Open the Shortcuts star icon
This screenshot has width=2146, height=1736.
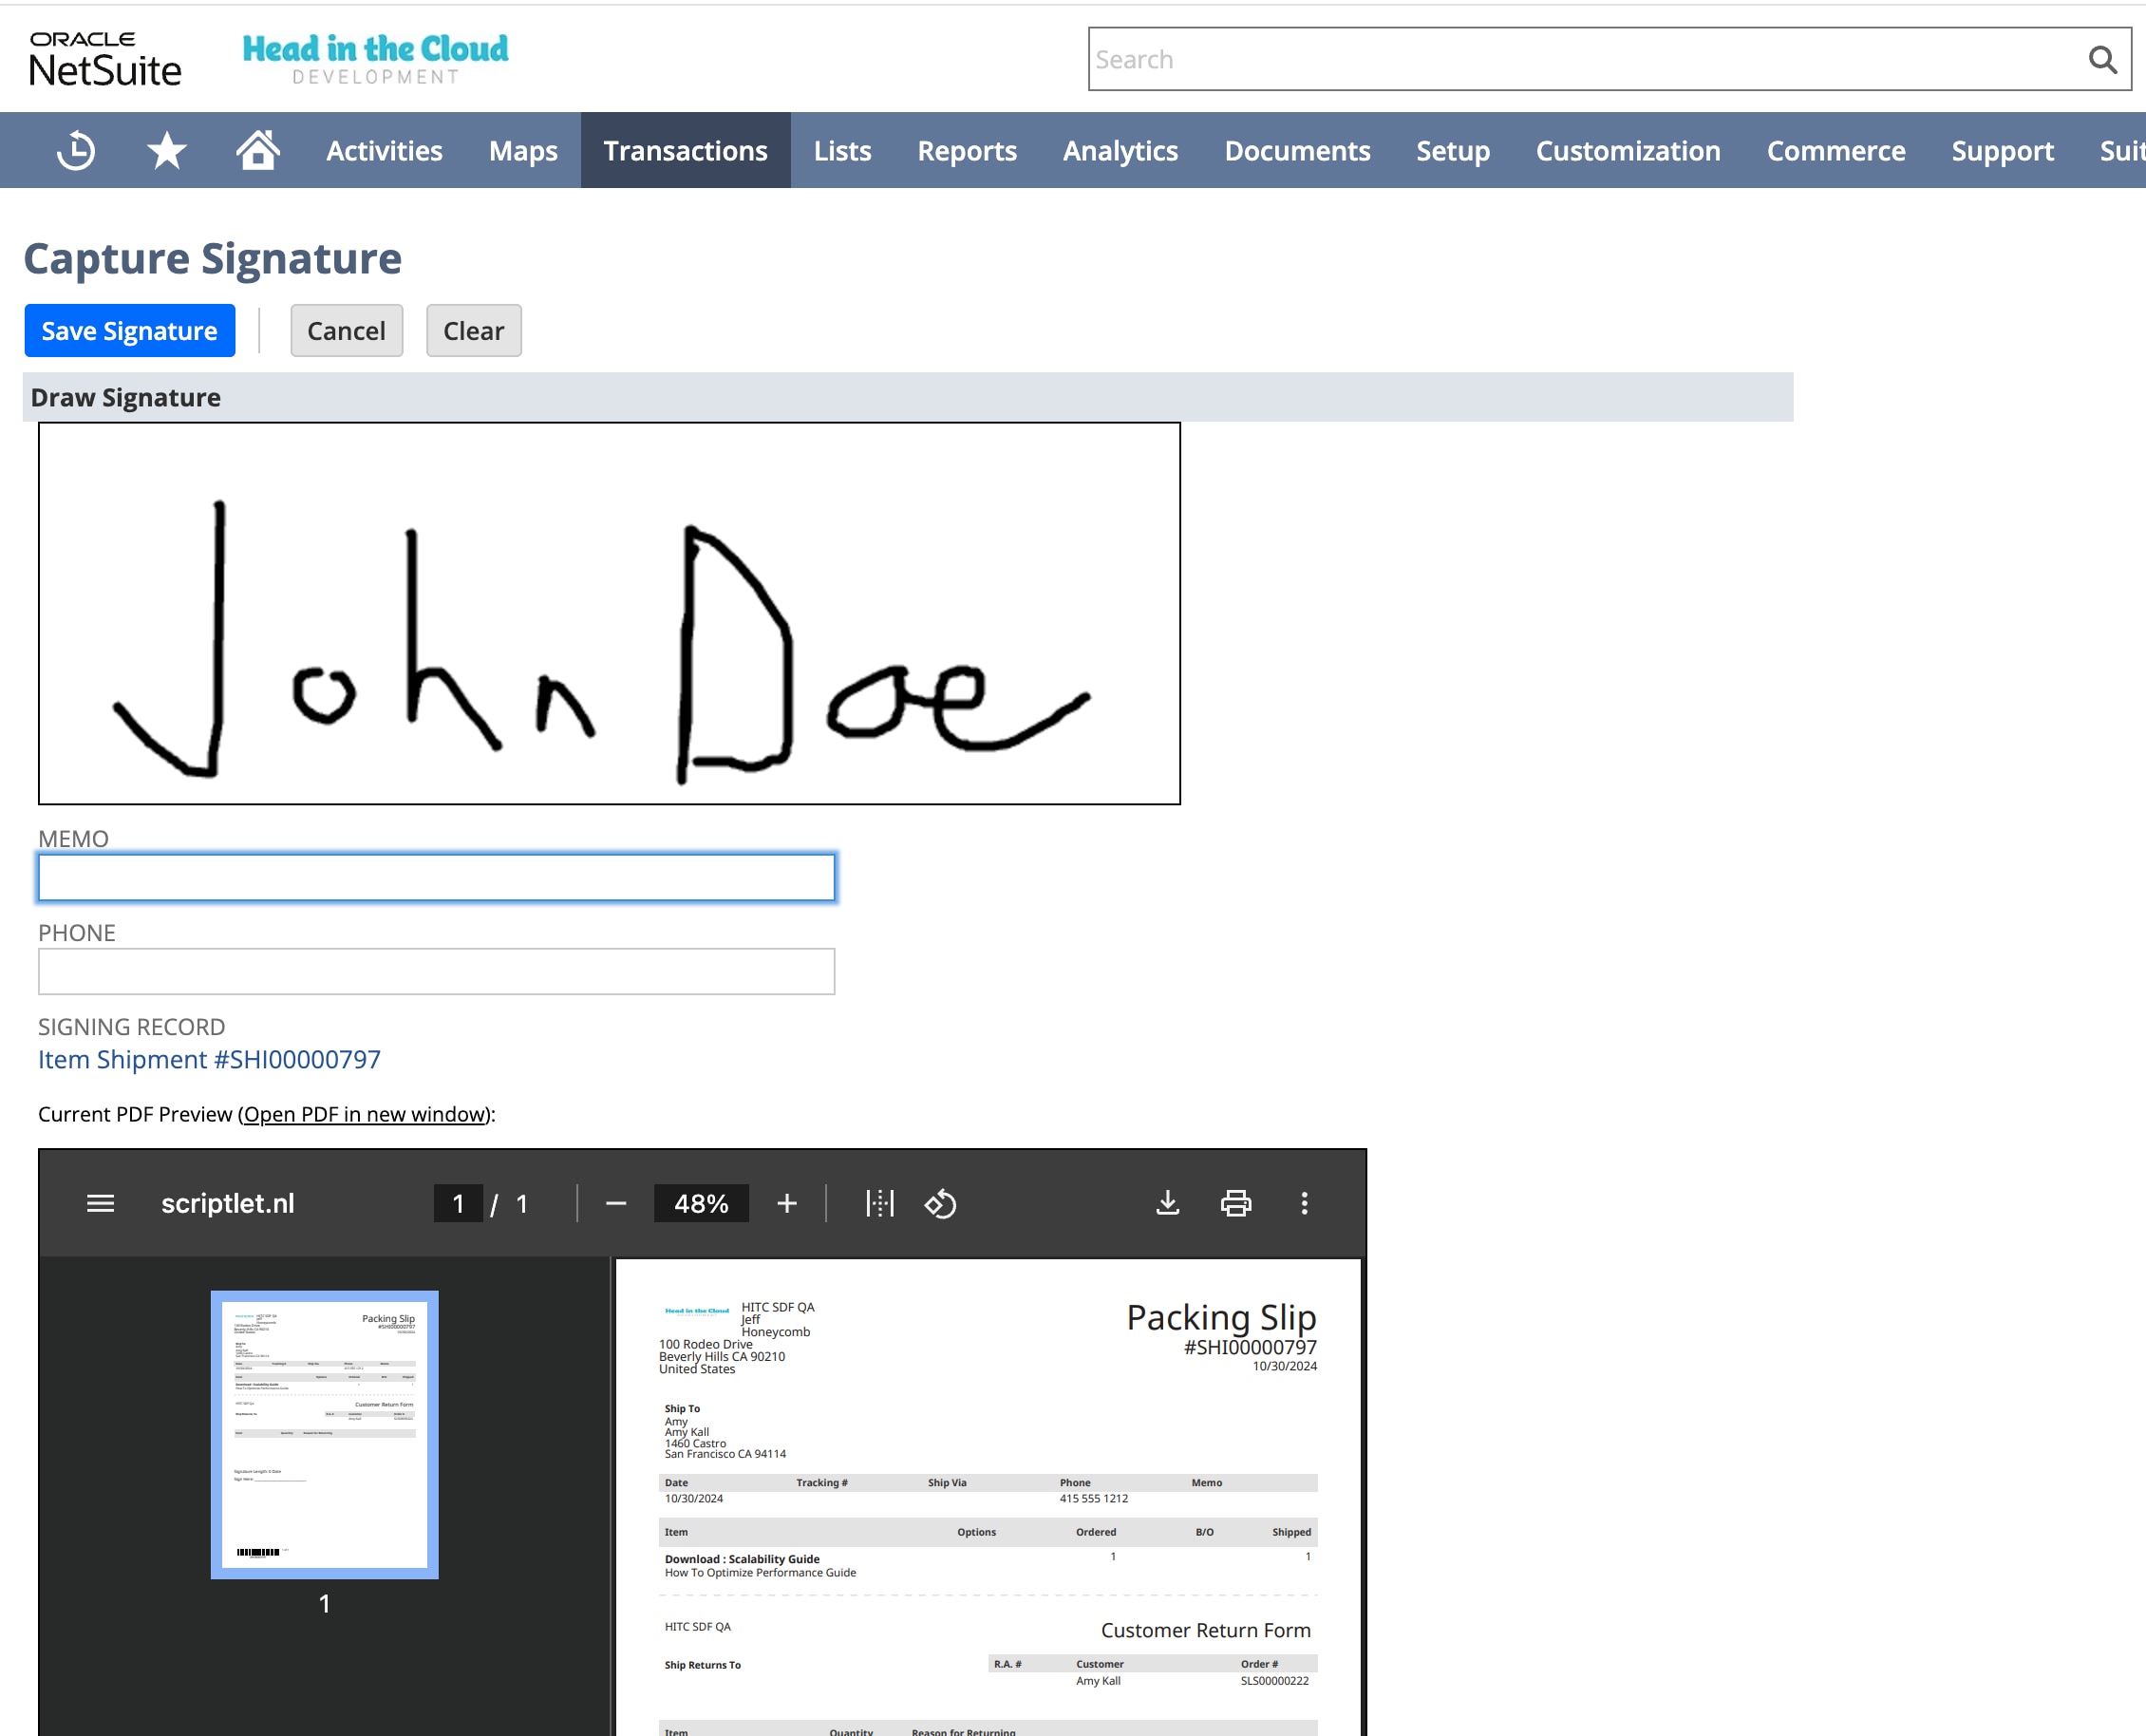coord(167,151)
